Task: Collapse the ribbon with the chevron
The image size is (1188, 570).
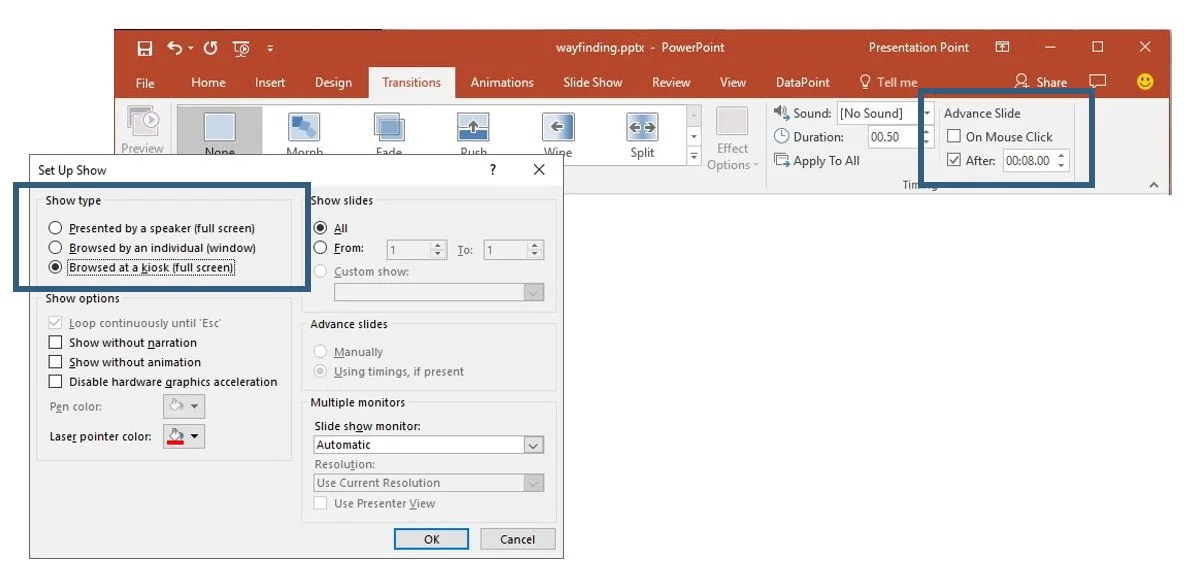Action: [1154, 185]
